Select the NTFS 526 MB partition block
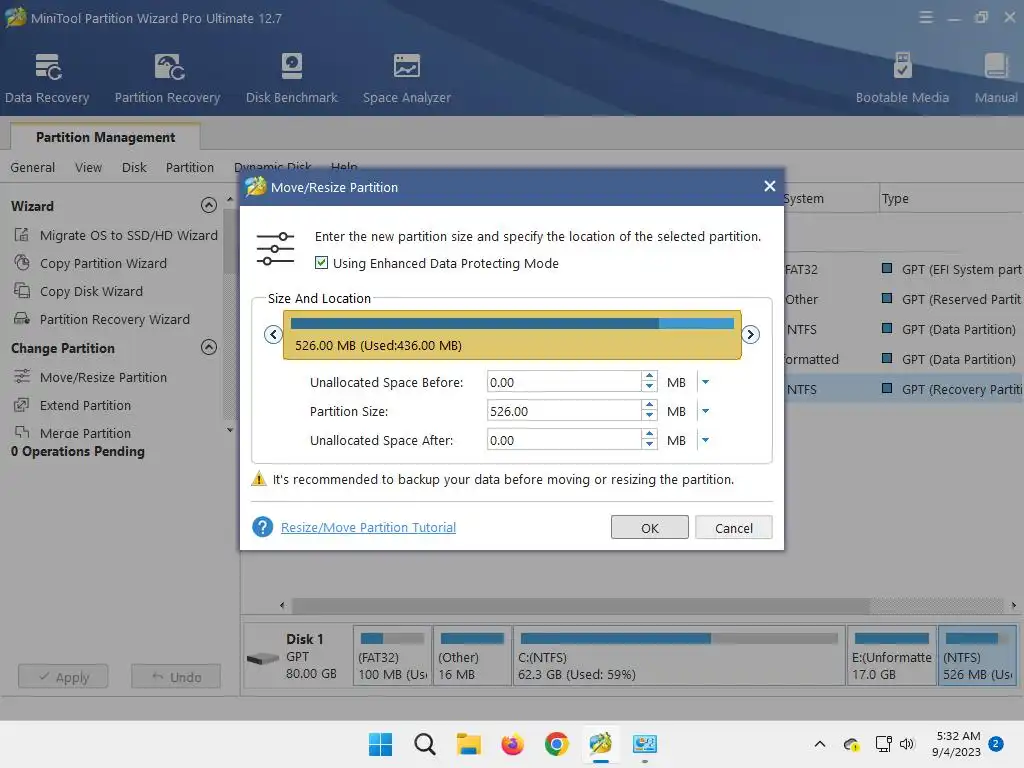This screenshot has width=1024, height=768. pyautogui.click(x=978, y=656)
